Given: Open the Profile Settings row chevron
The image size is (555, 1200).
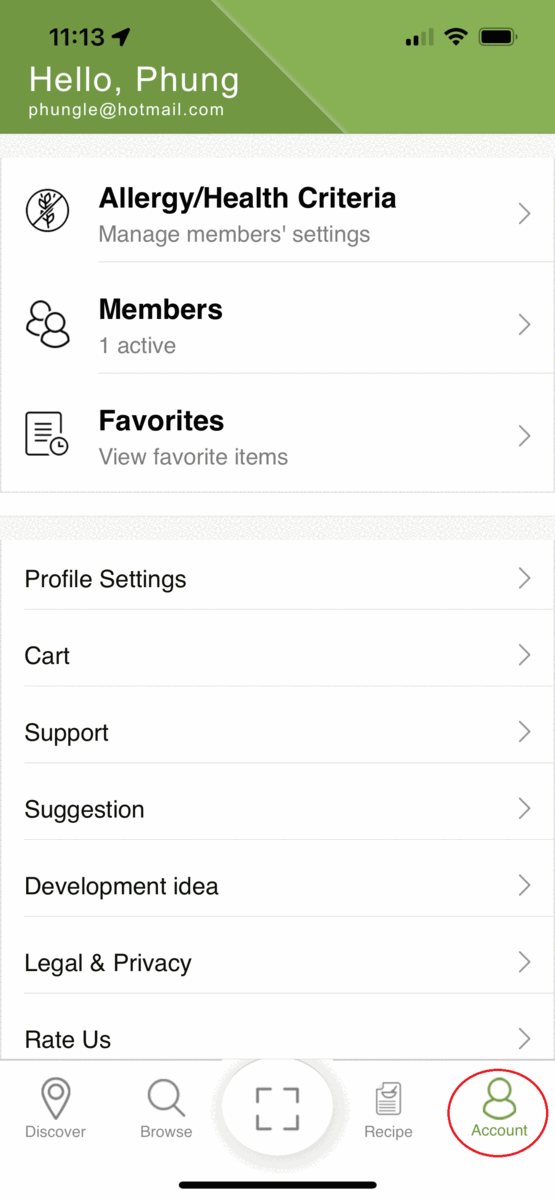Looking at the screenshot, I should point(524,578).
